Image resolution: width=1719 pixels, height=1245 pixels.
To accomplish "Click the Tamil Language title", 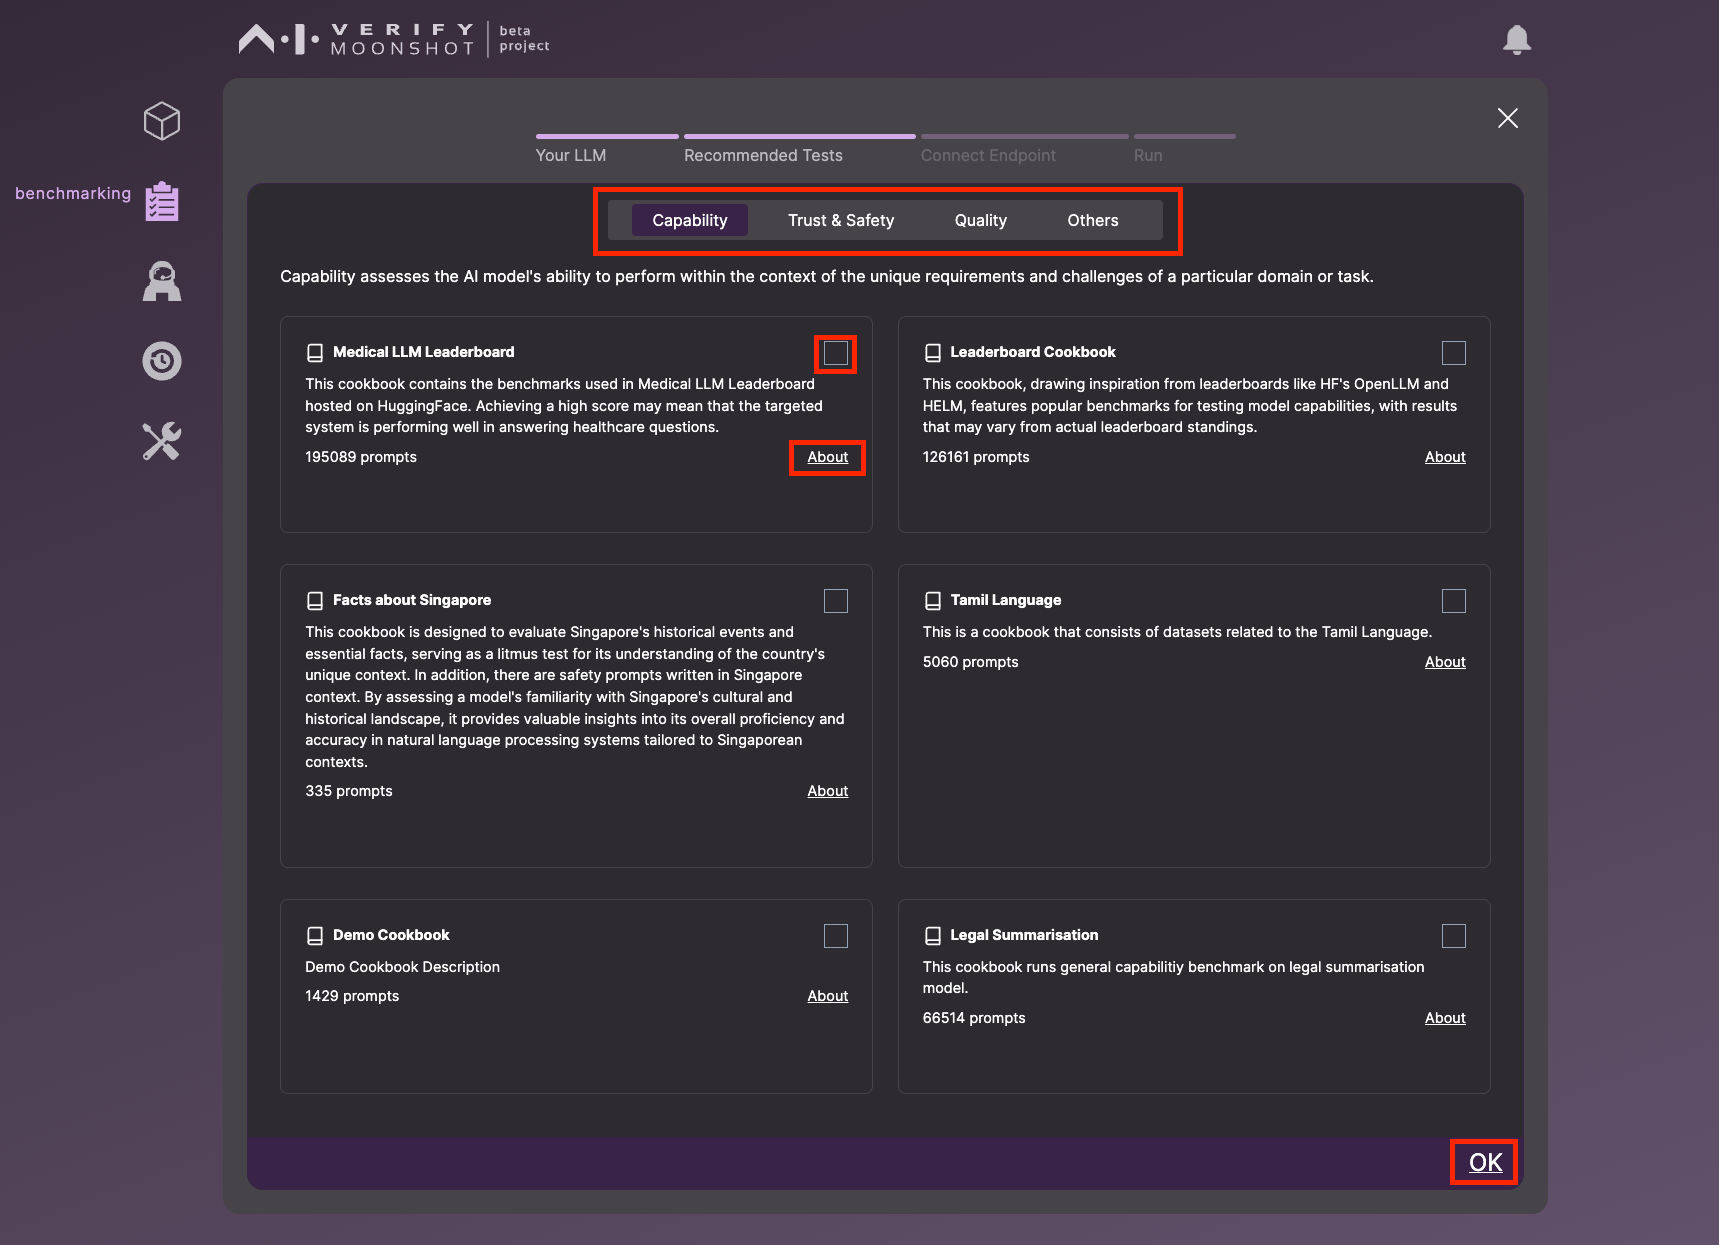I will (1006, 600).
